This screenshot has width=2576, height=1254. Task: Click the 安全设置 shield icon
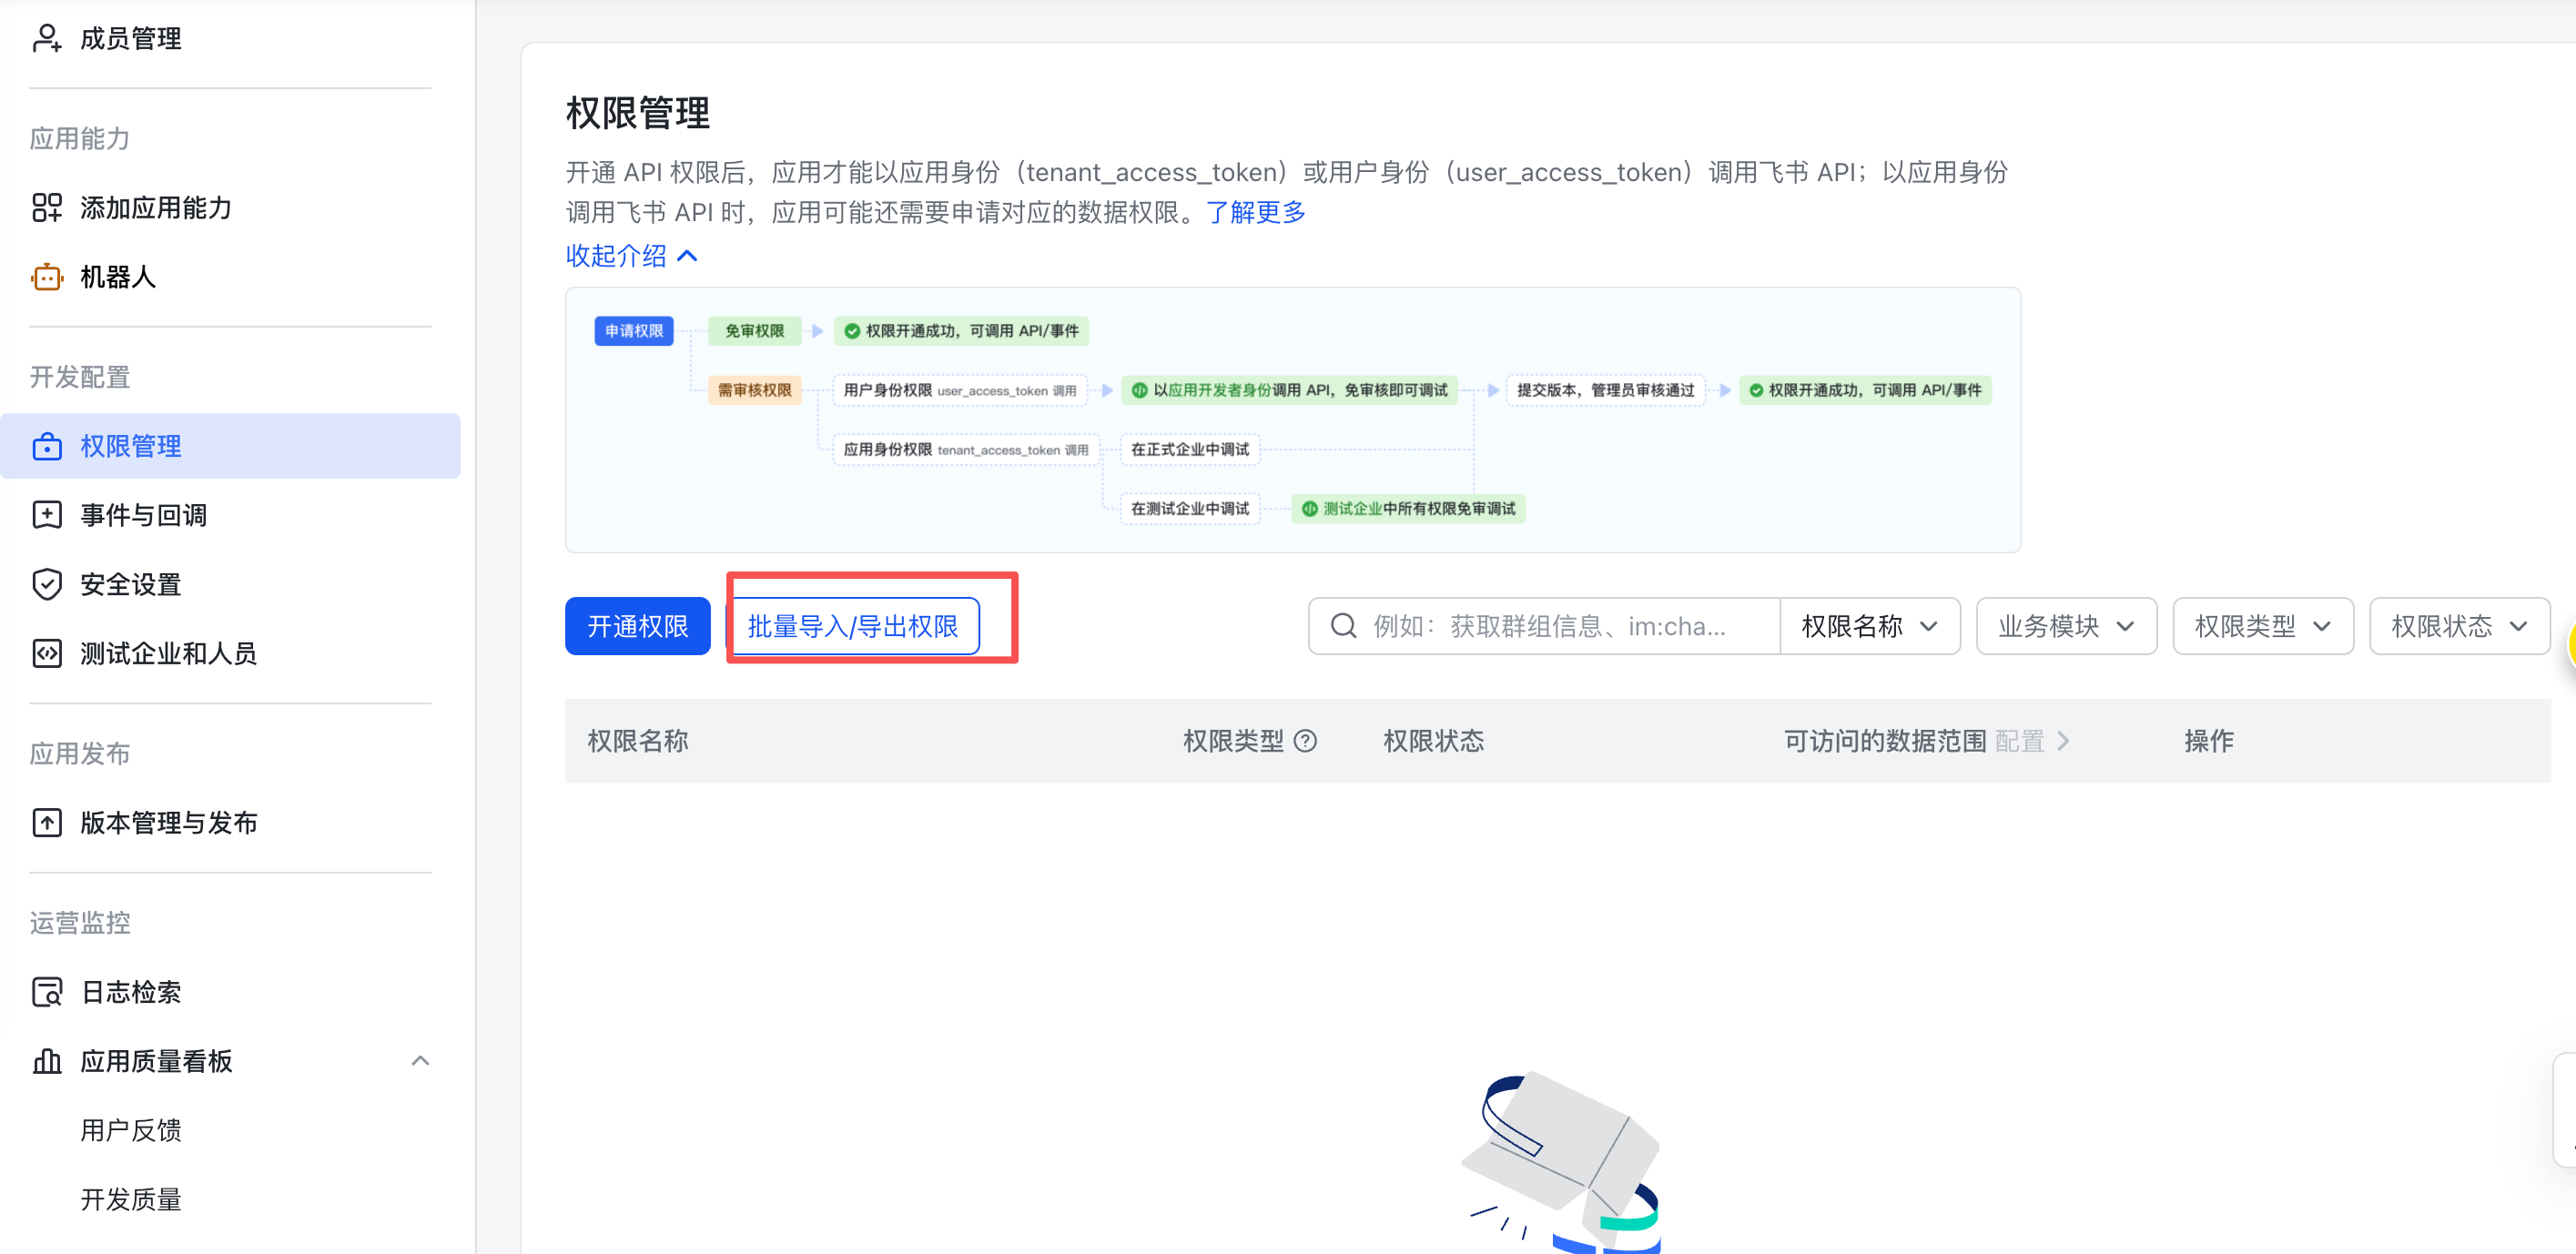tap(46, 583)
